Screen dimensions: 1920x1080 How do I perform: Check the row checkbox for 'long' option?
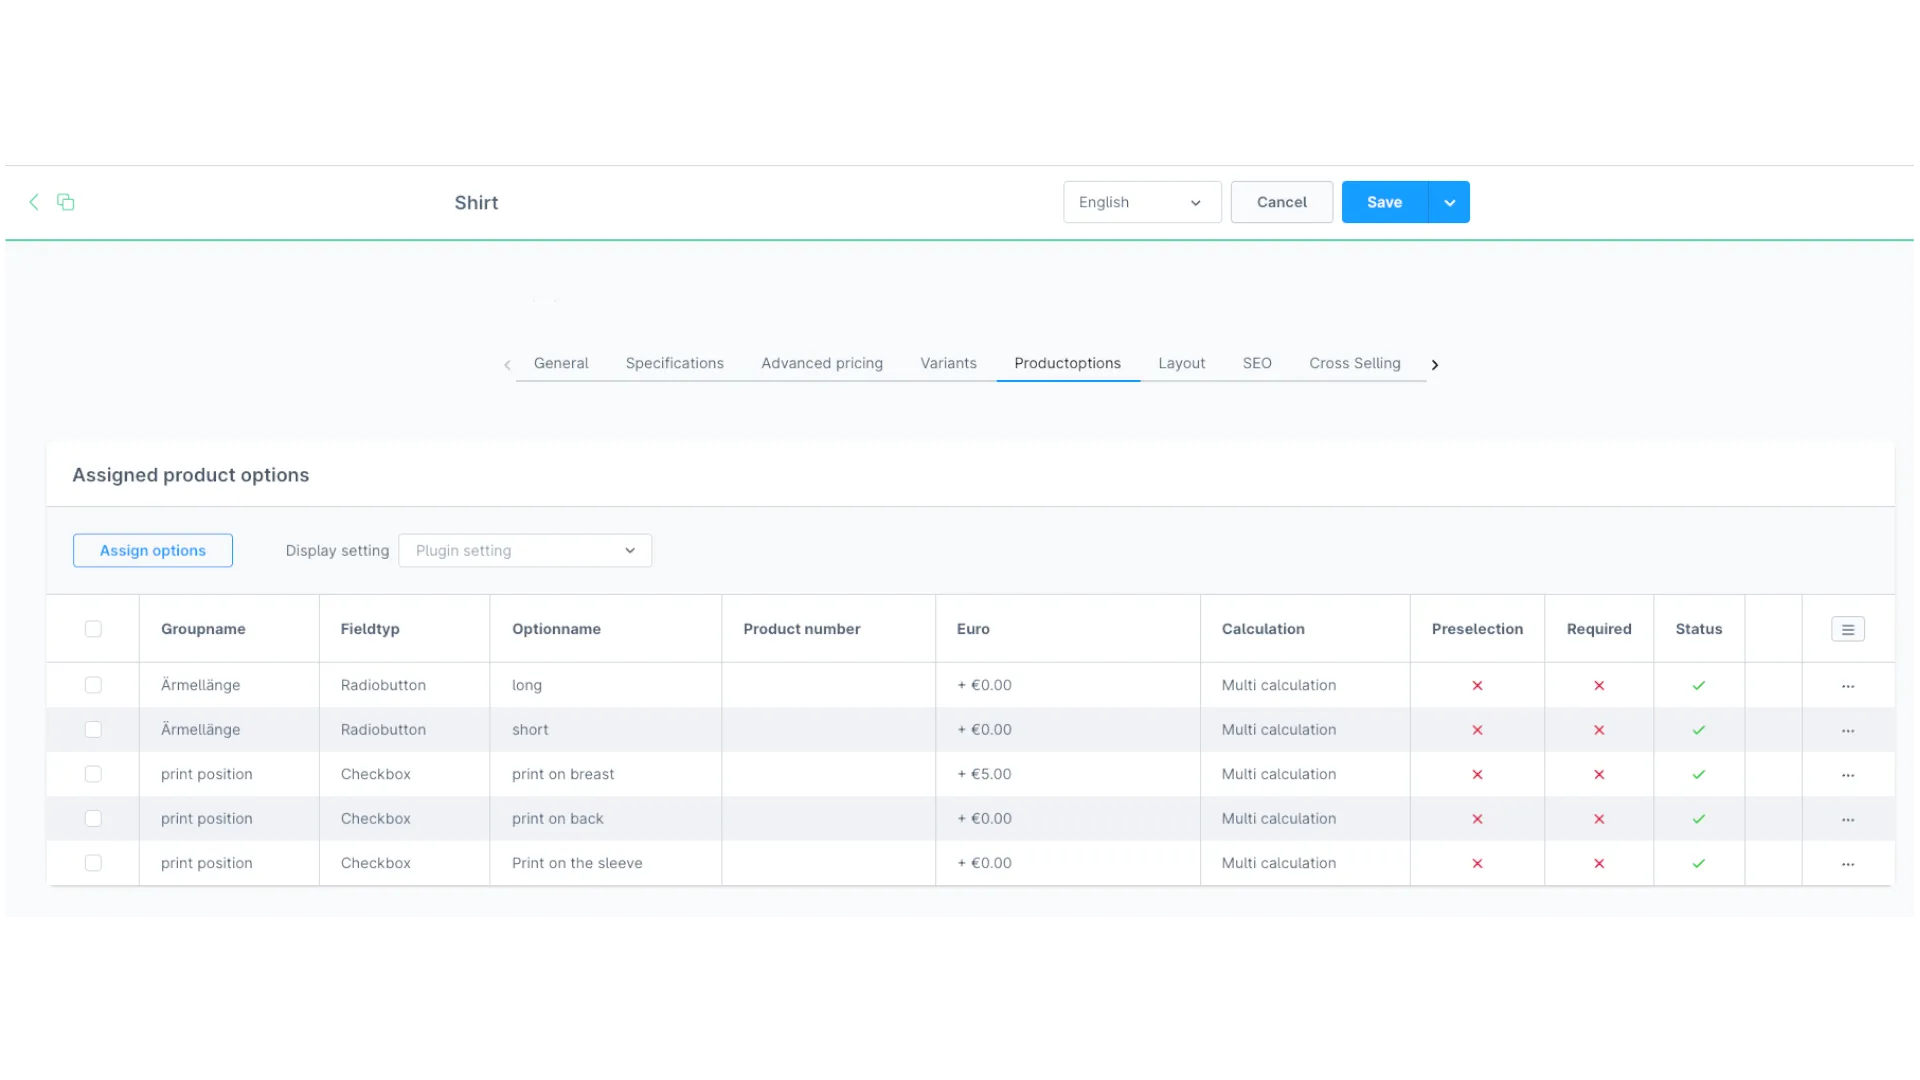[x=93, y=685]
